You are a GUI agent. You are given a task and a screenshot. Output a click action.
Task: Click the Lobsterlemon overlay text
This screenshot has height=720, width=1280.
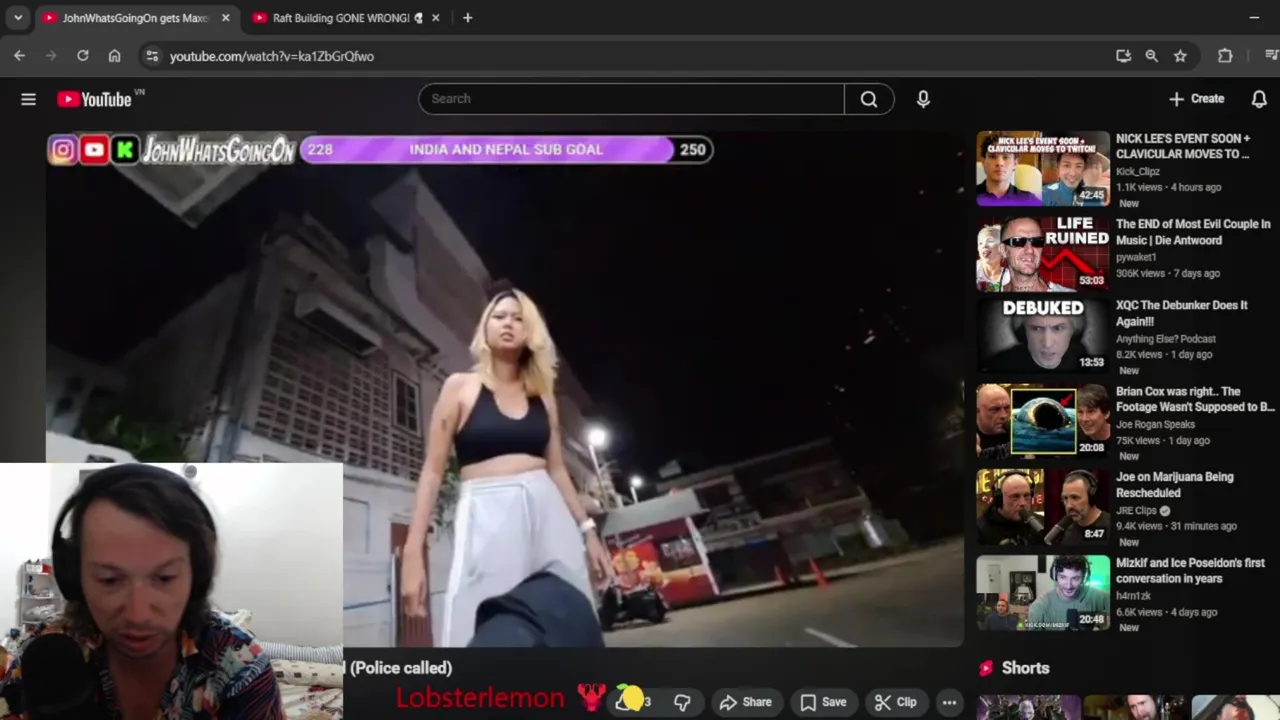[480, 698]
